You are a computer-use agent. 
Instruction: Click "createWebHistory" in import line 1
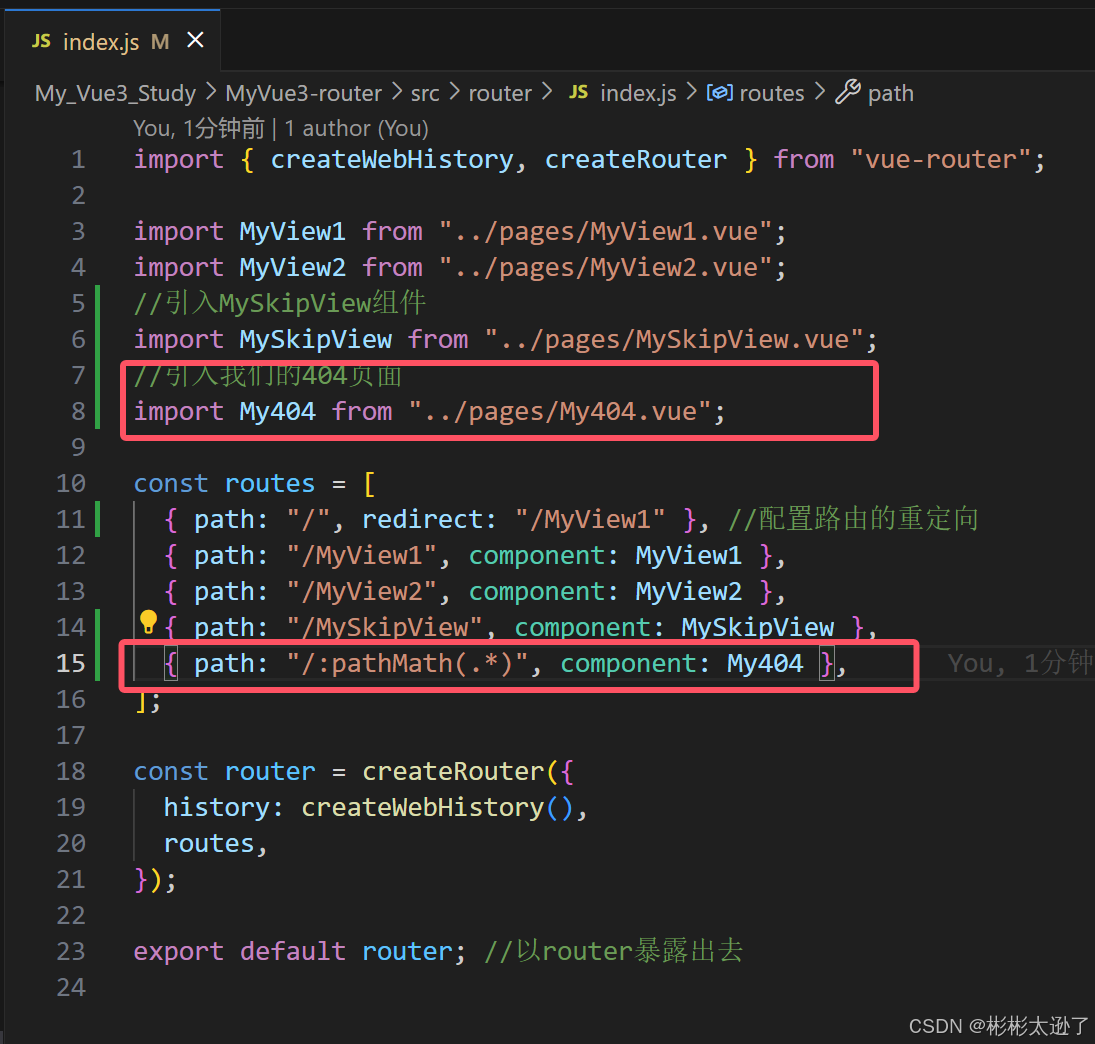coord(392,159)
